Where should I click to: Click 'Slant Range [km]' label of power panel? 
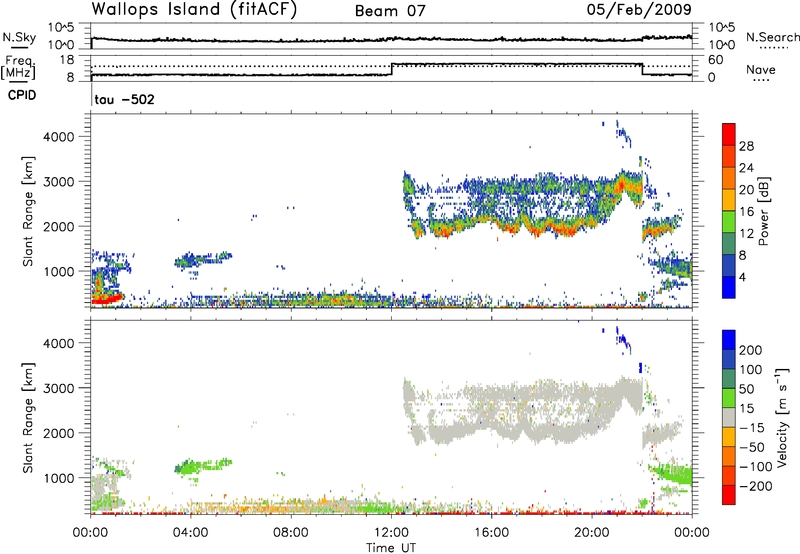click(28, 211)
